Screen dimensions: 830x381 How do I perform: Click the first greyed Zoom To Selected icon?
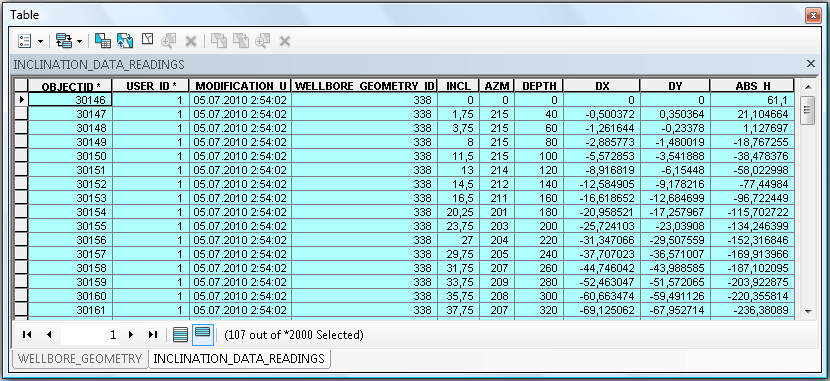pos(168,41)
